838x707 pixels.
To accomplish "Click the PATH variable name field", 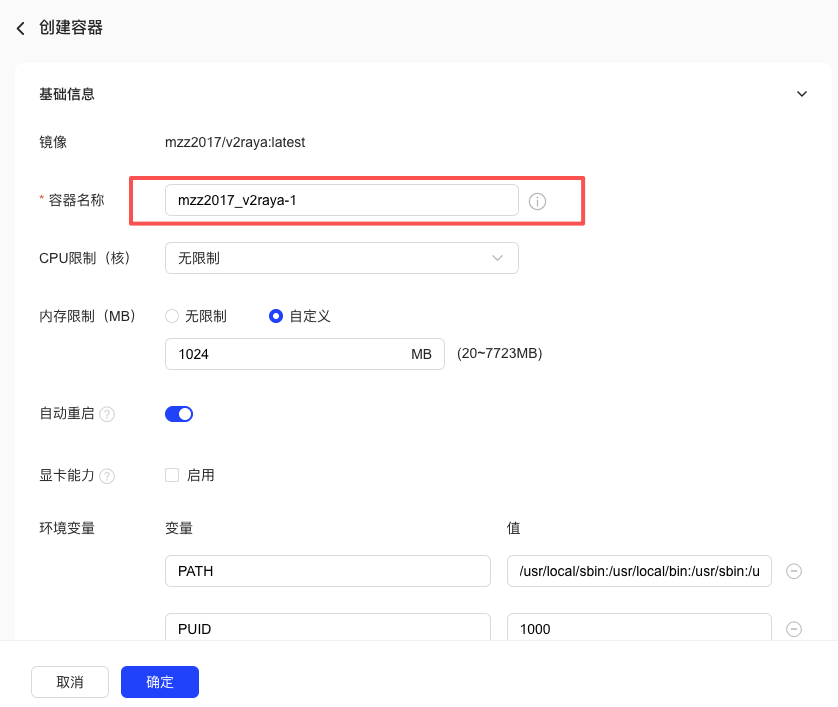I will tap(327, 571).
